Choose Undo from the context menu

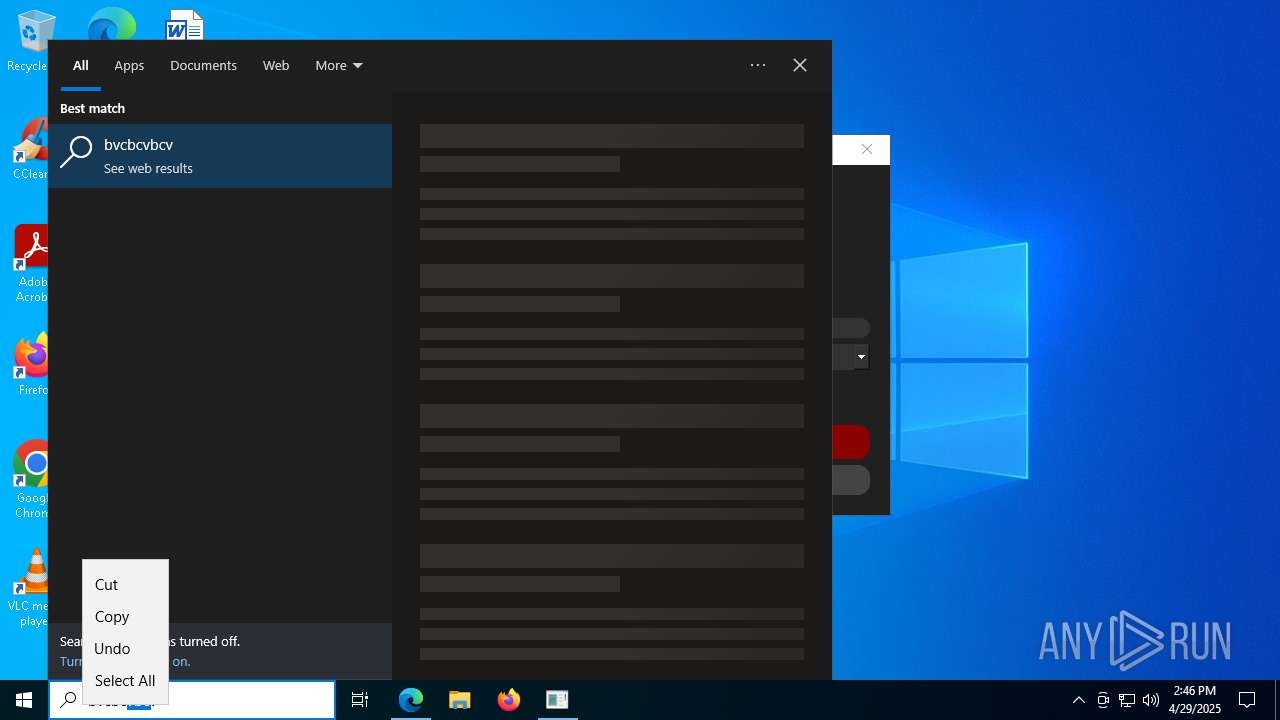tap(125, 648)
